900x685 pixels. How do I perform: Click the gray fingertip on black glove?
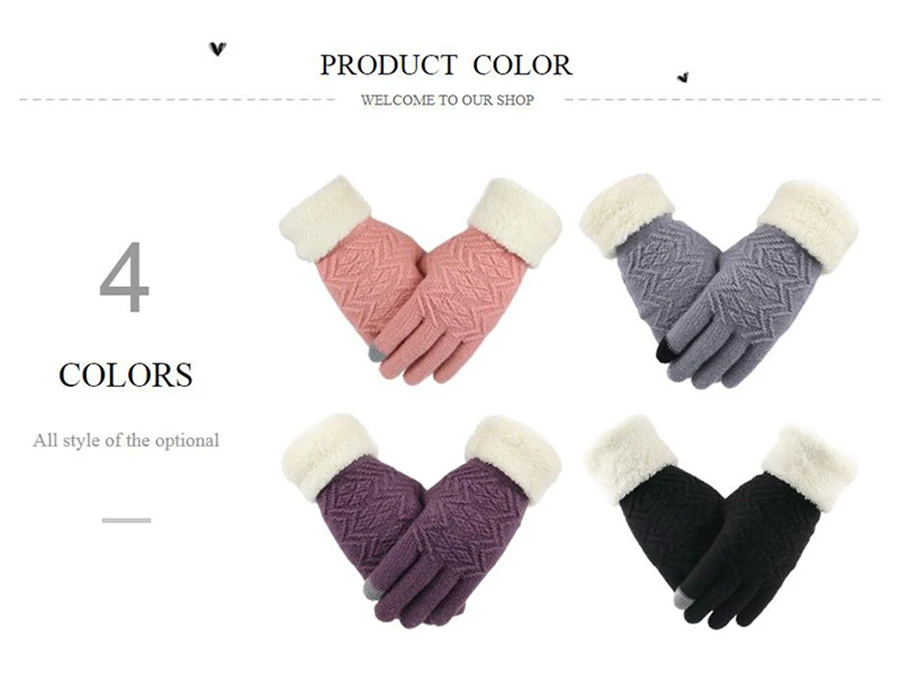point(681,601)
